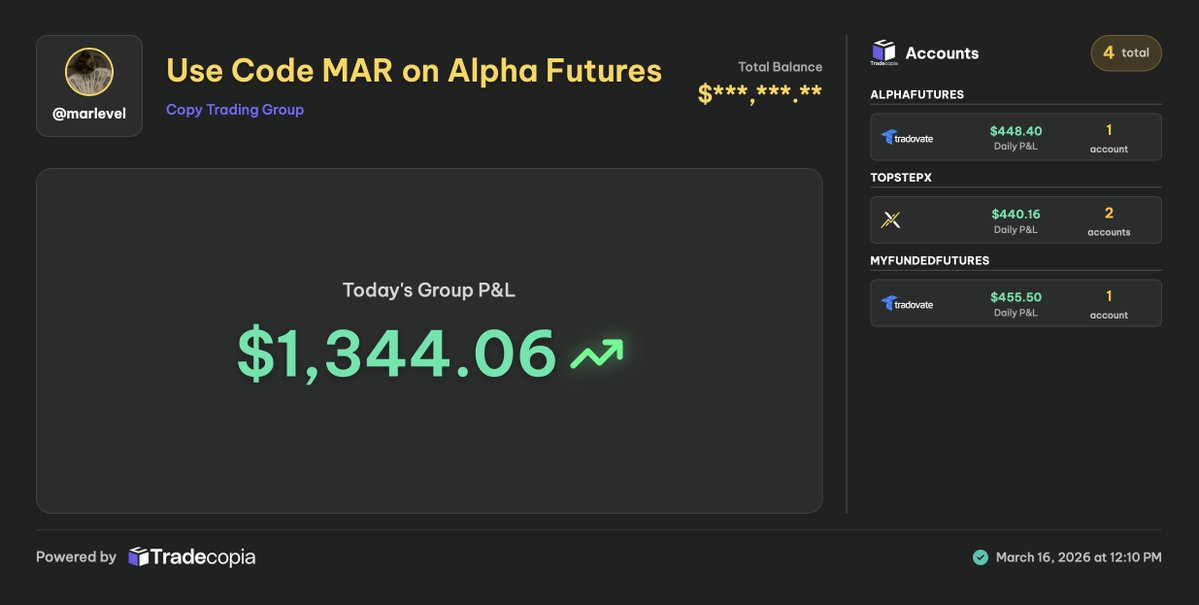Click the verified checkmark icon beside date

tap(980, 558)
